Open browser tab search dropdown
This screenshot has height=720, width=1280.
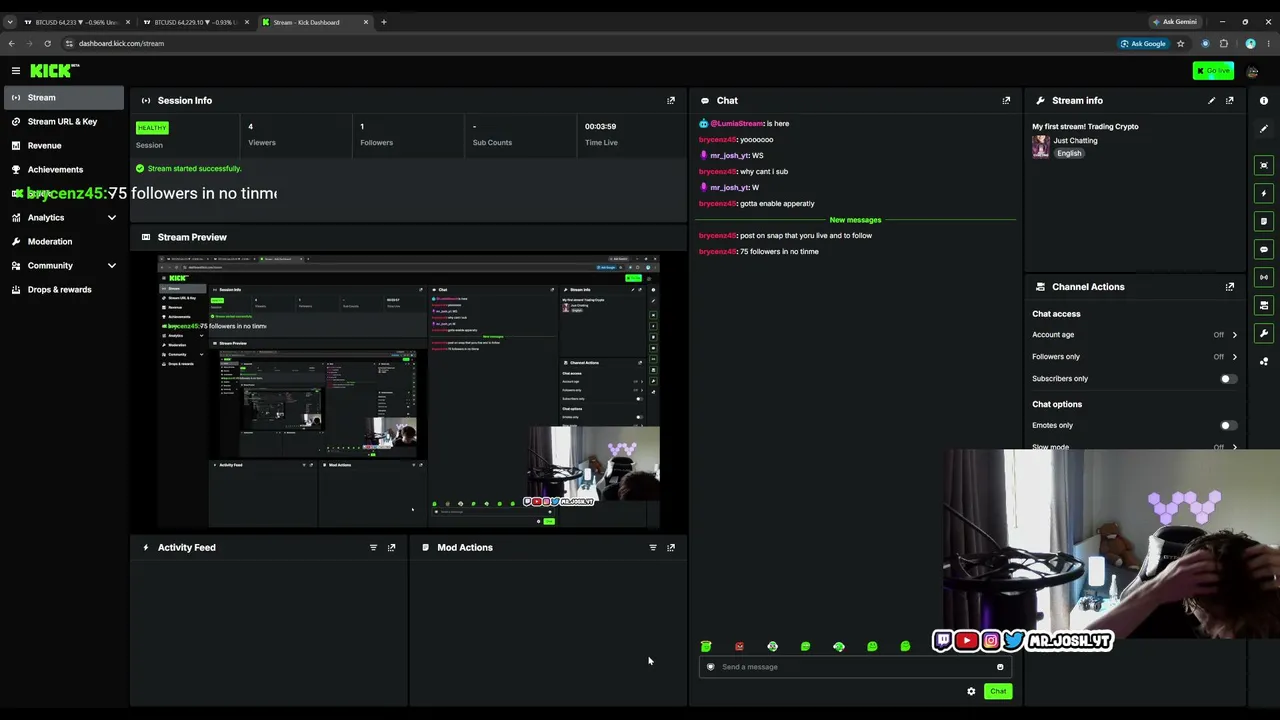(x=10, y=22)
